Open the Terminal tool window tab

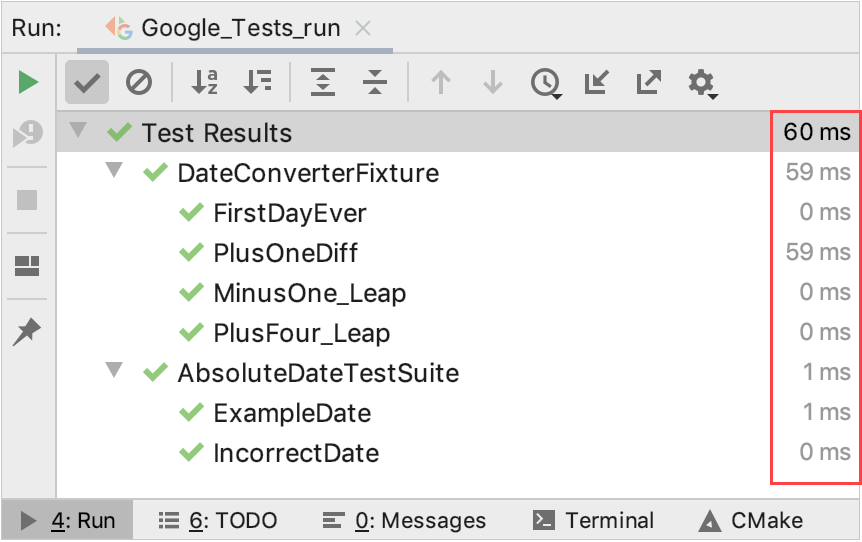pos(593,520)
